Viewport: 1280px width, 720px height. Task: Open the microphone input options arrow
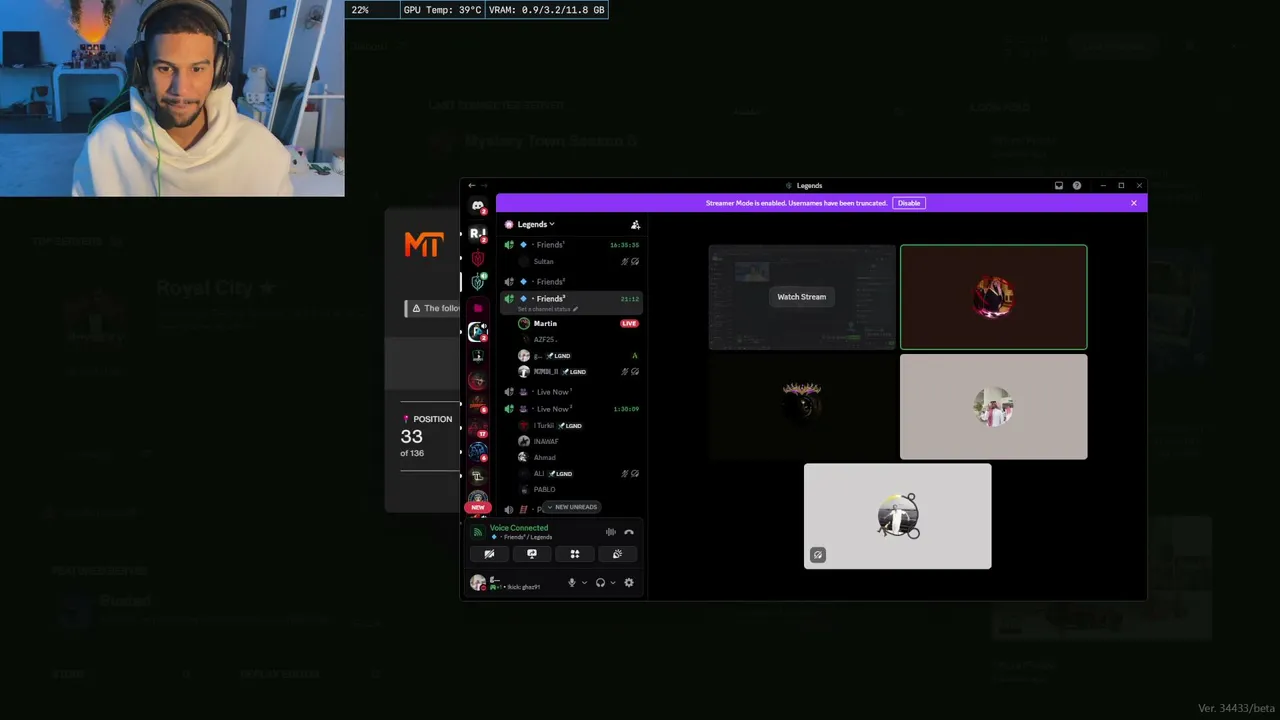point(584,583)
